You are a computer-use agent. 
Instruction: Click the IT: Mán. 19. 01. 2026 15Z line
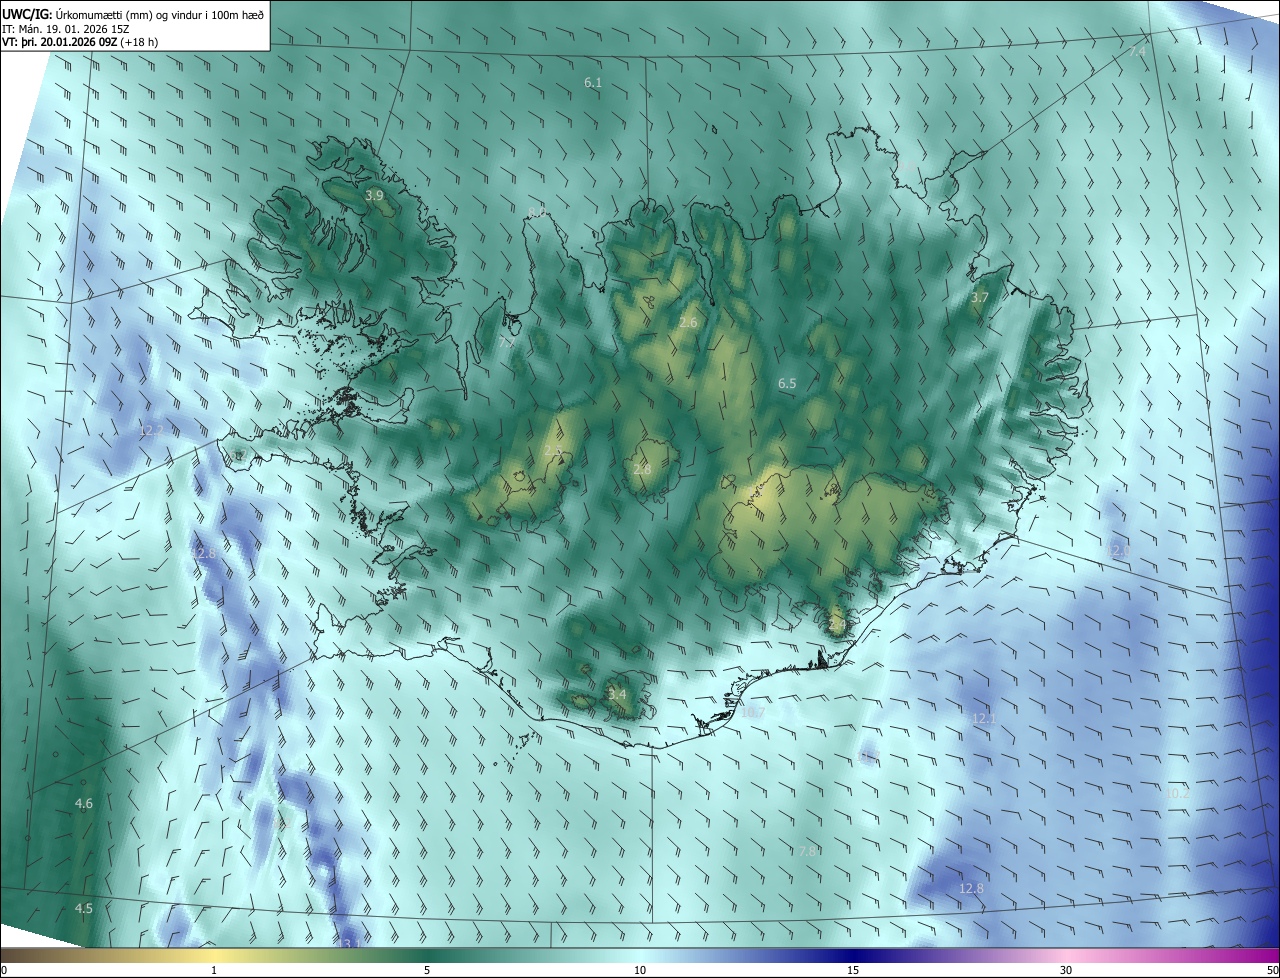(x=64, y=28)
